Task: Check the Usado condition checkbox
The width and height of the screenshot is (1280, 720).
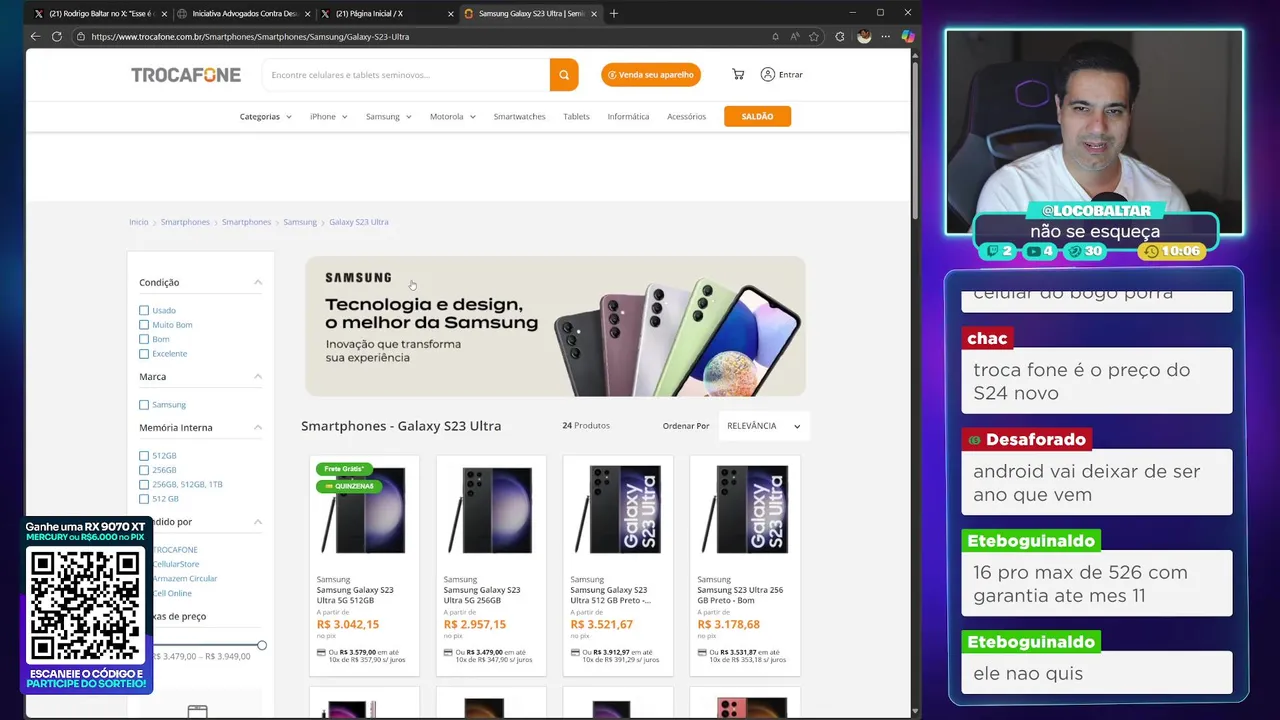Action: (x=144, y=310)
